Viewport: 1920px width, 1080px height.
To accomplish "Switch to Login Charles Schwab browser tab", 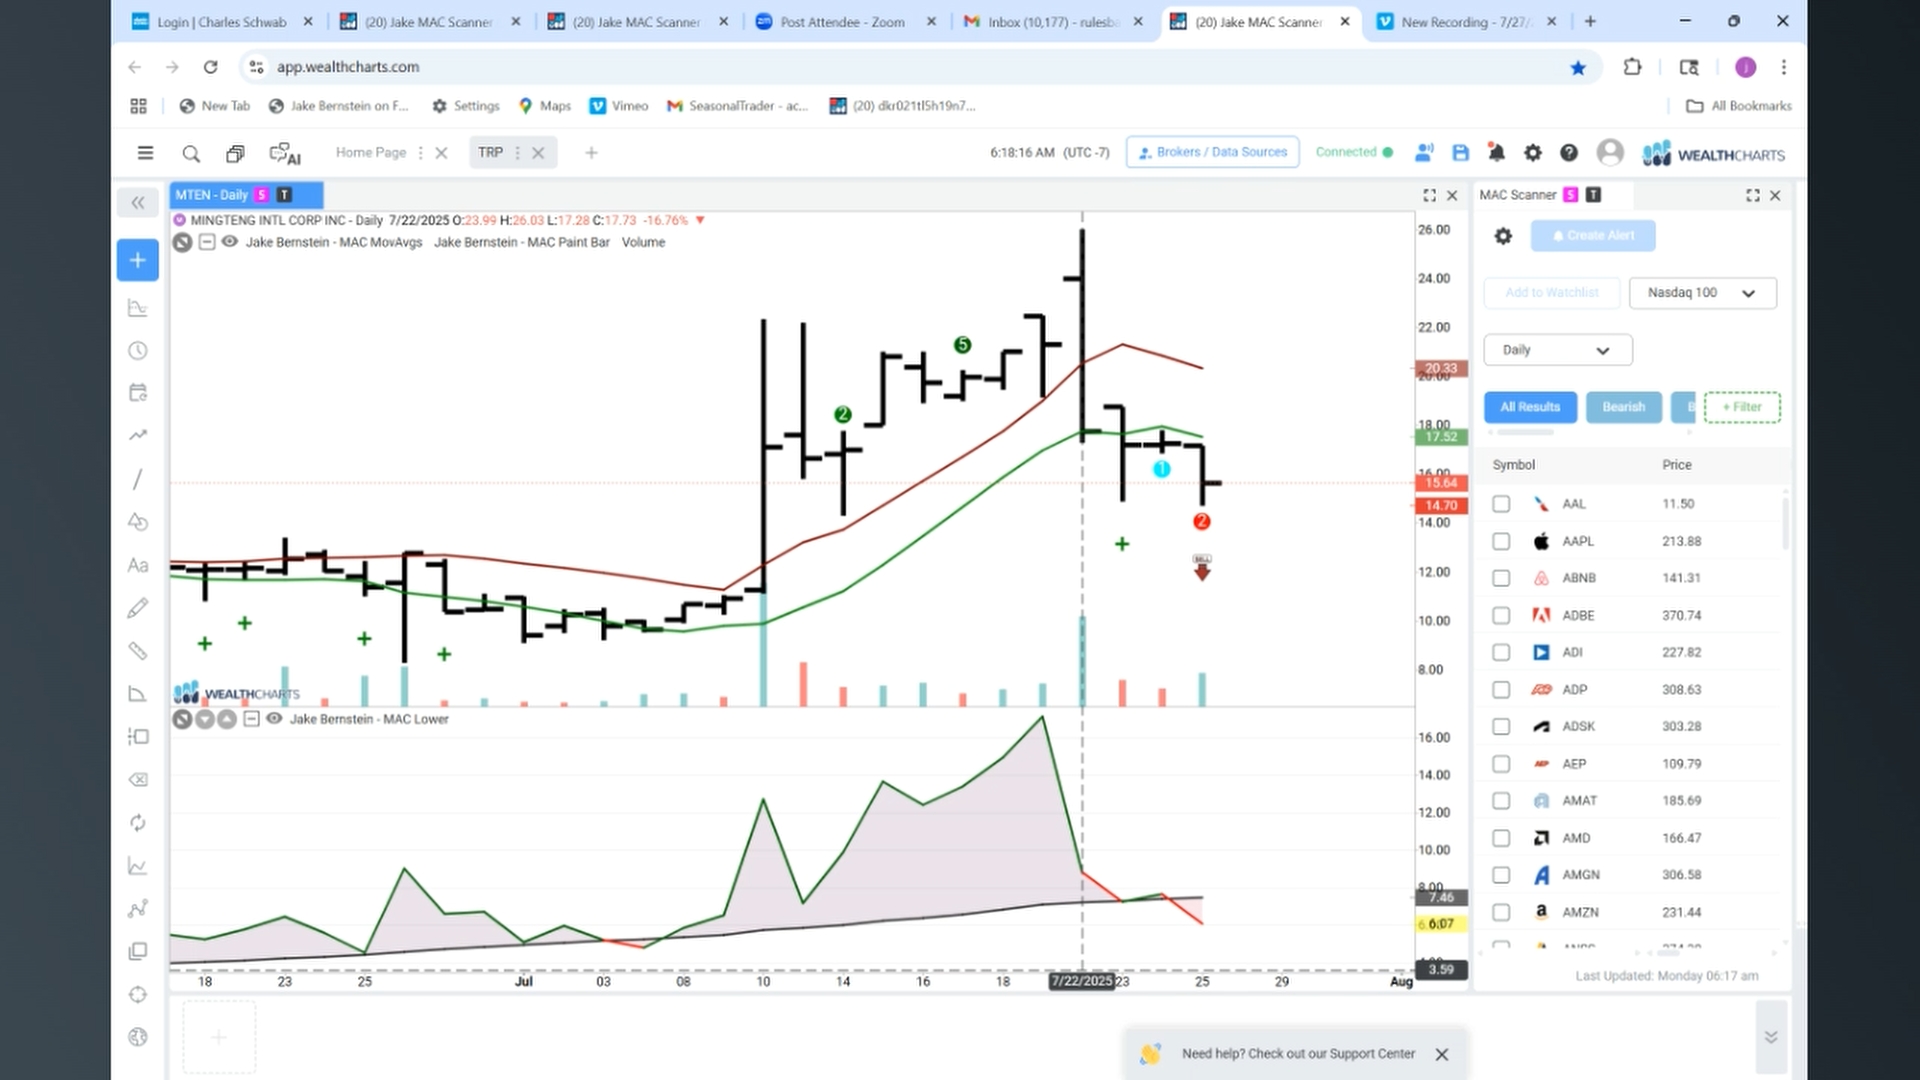I will (x=222, y=22).
